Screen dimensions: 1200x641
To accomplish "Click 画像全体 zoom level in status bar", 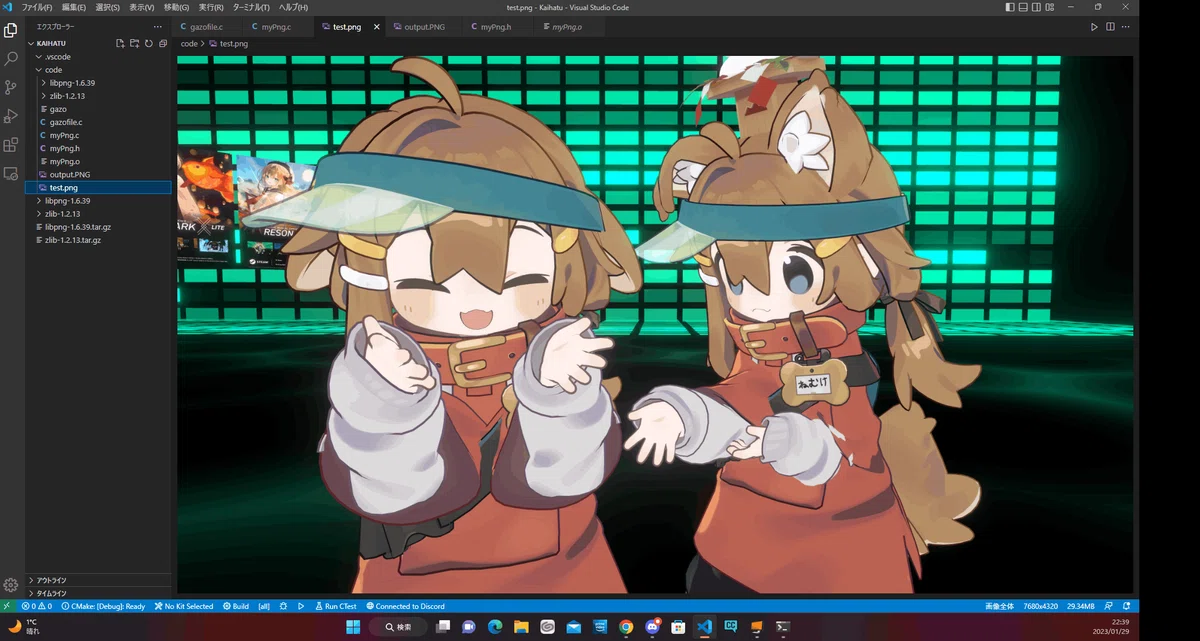I will coord(999,606).
